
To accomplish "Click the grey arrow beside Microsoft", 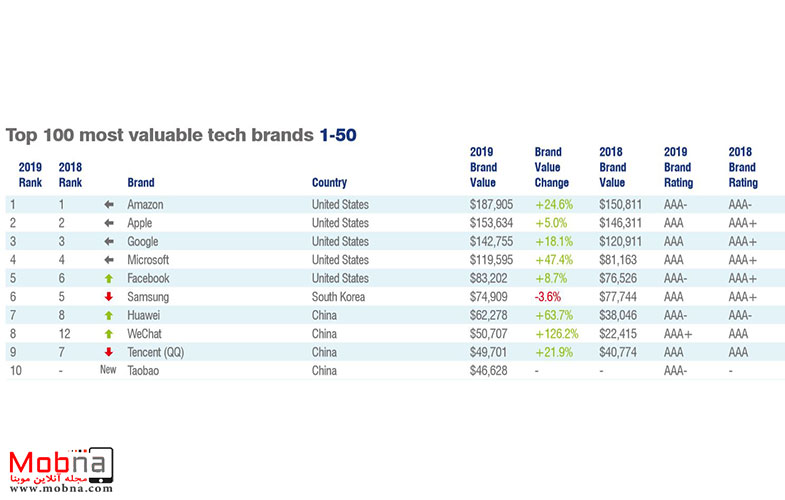I will pyautogui.click(x=108, y=260).
